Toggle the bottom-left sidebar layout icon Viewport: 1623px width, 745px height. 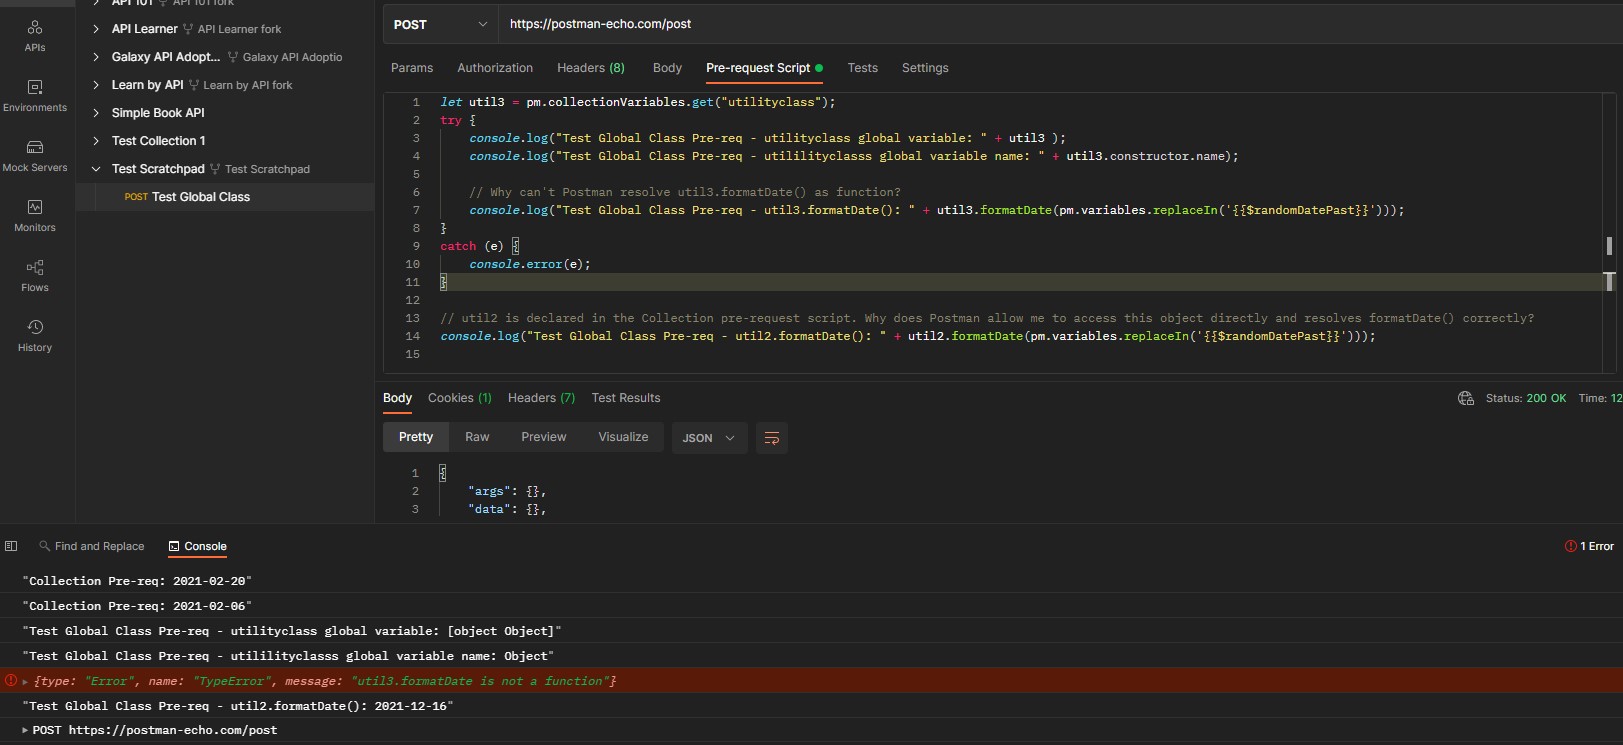click(x=11, y=546)
